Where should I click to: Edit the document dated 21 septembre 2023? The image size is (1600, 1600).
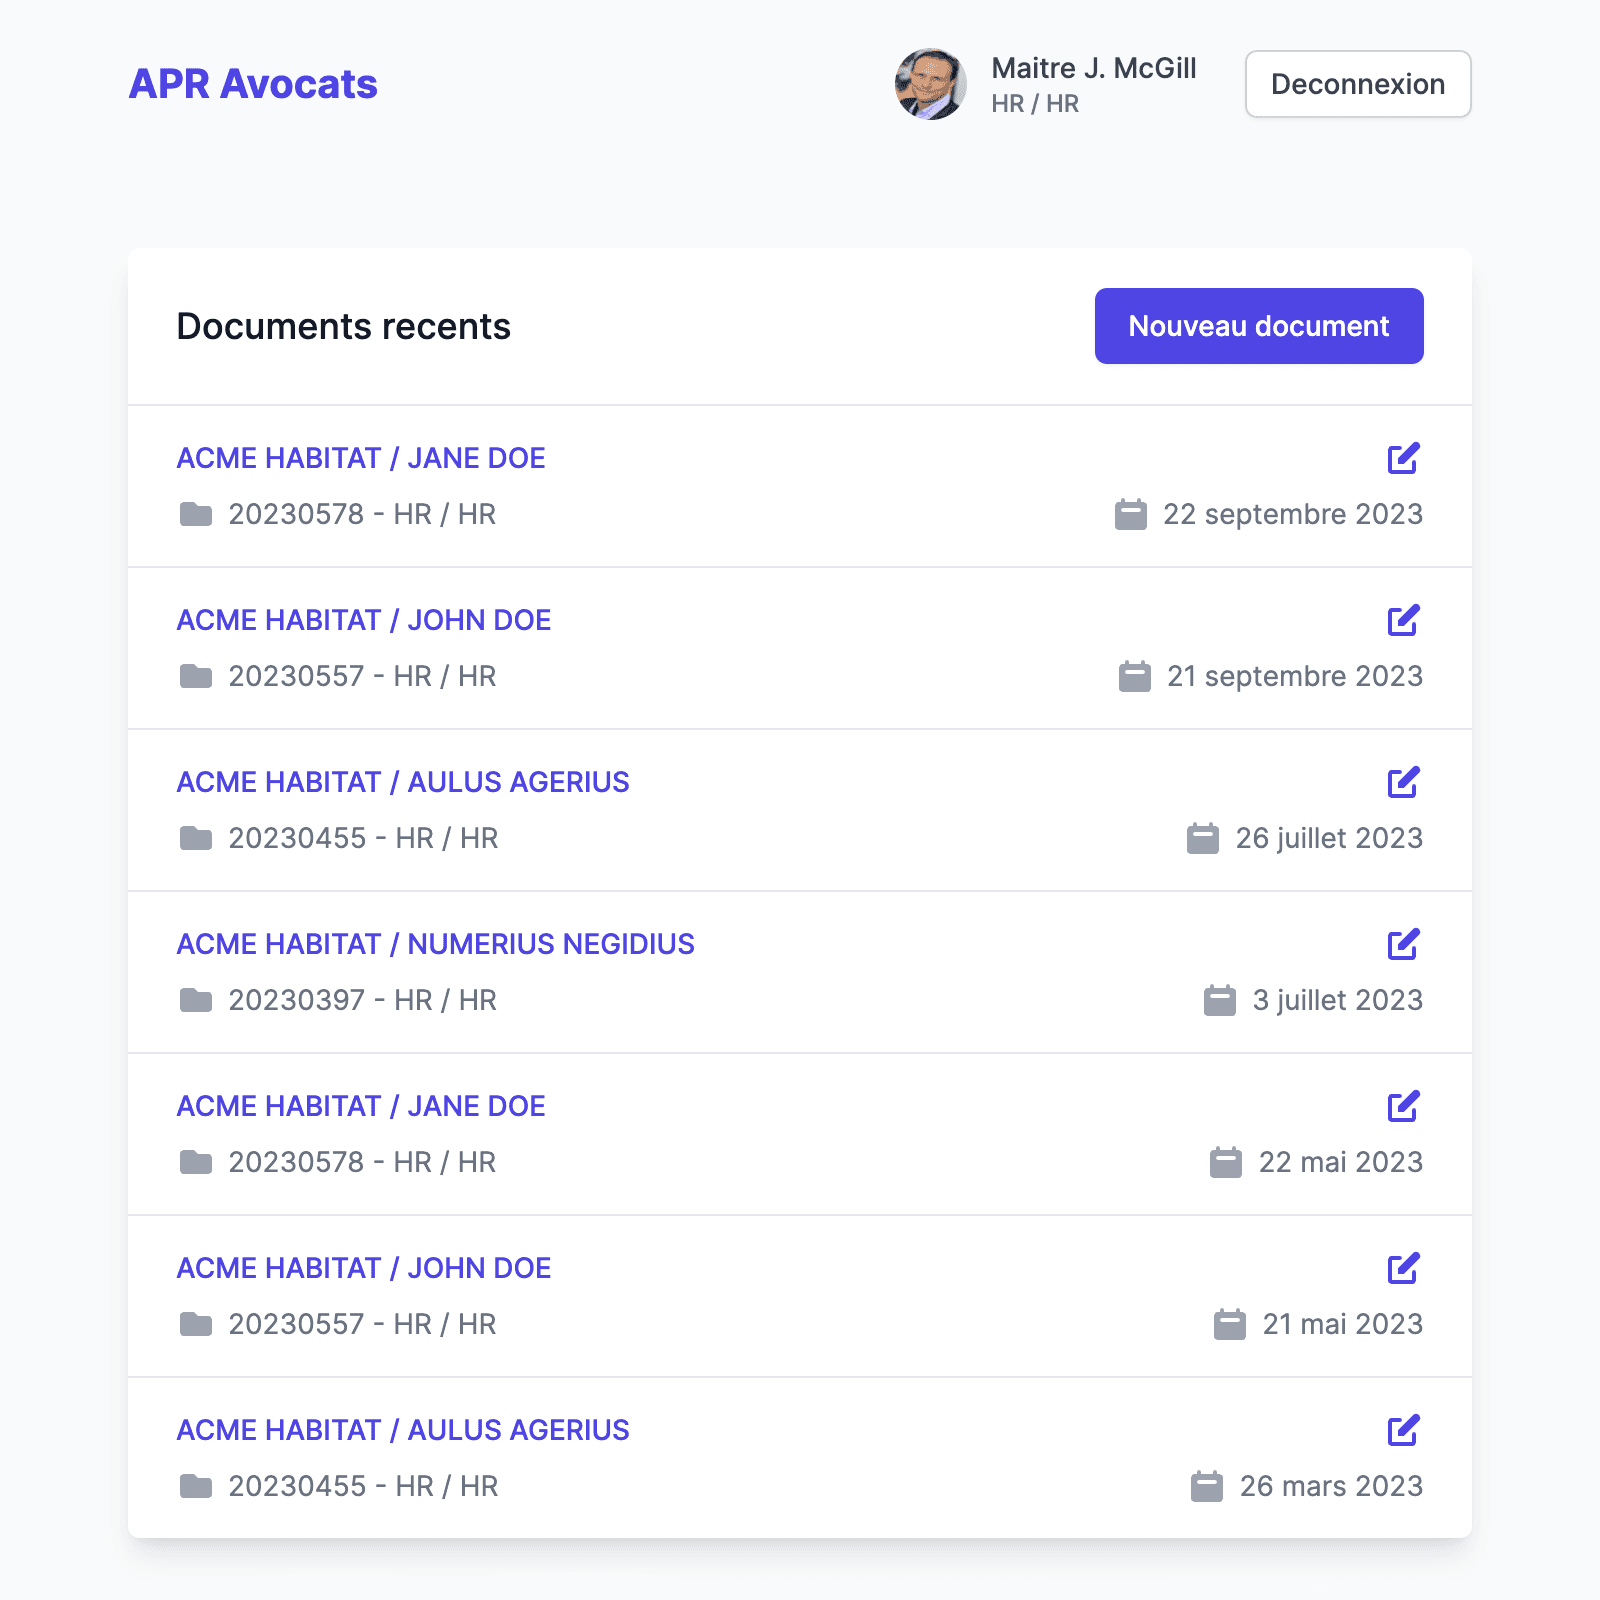point(1403,620)
